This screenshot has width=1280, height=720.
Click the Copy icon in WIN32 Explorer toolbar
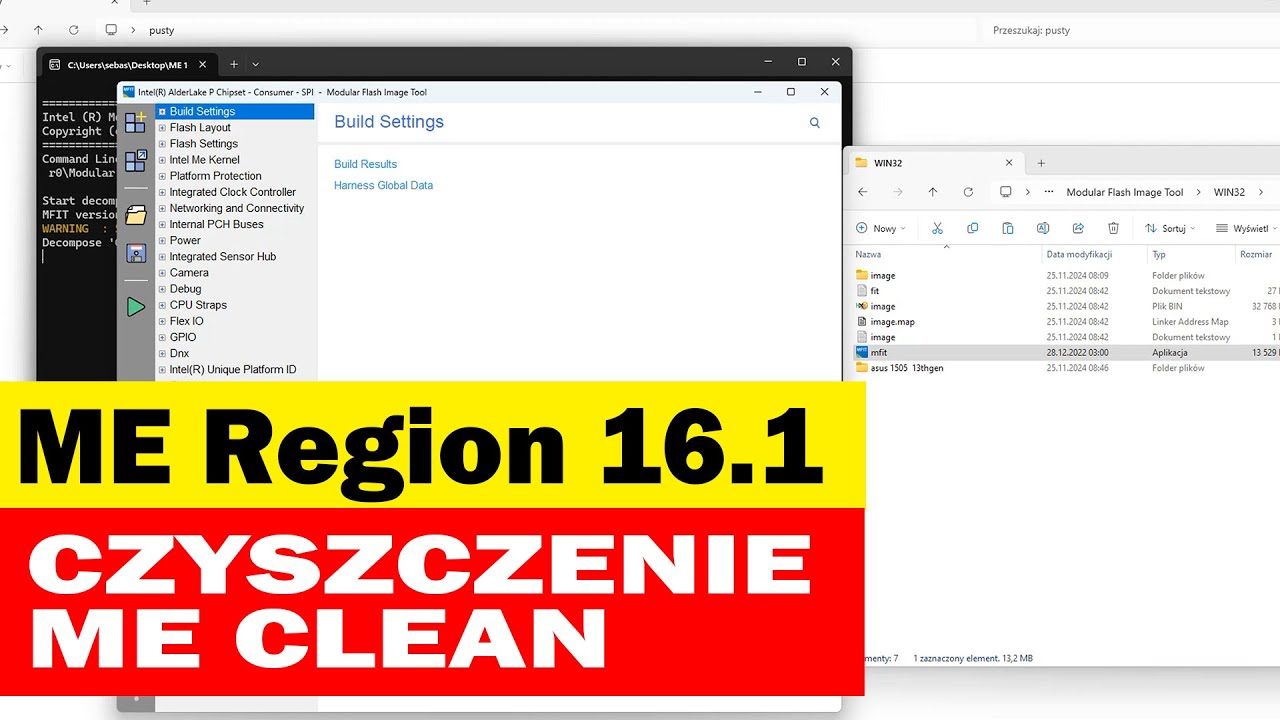(972, 228)
